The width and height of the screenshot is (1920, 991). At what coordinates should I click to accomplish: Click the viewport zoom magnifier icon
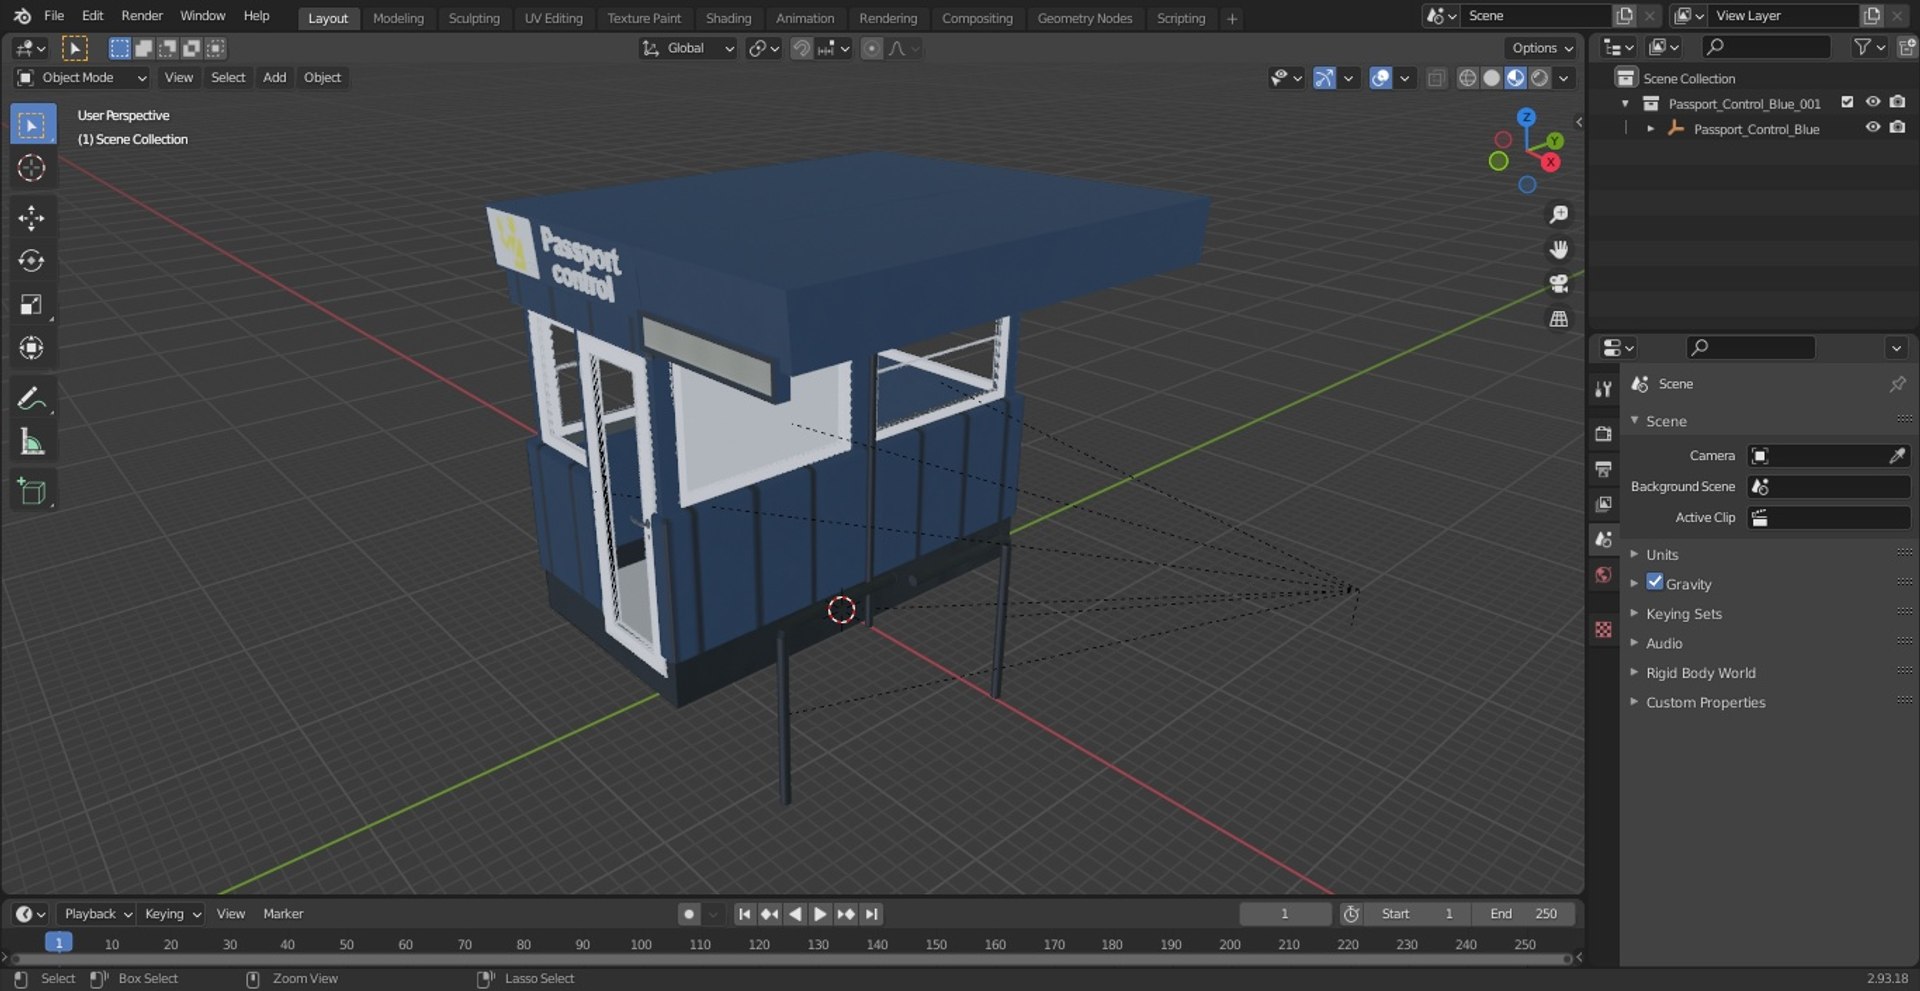[1558, 215]
